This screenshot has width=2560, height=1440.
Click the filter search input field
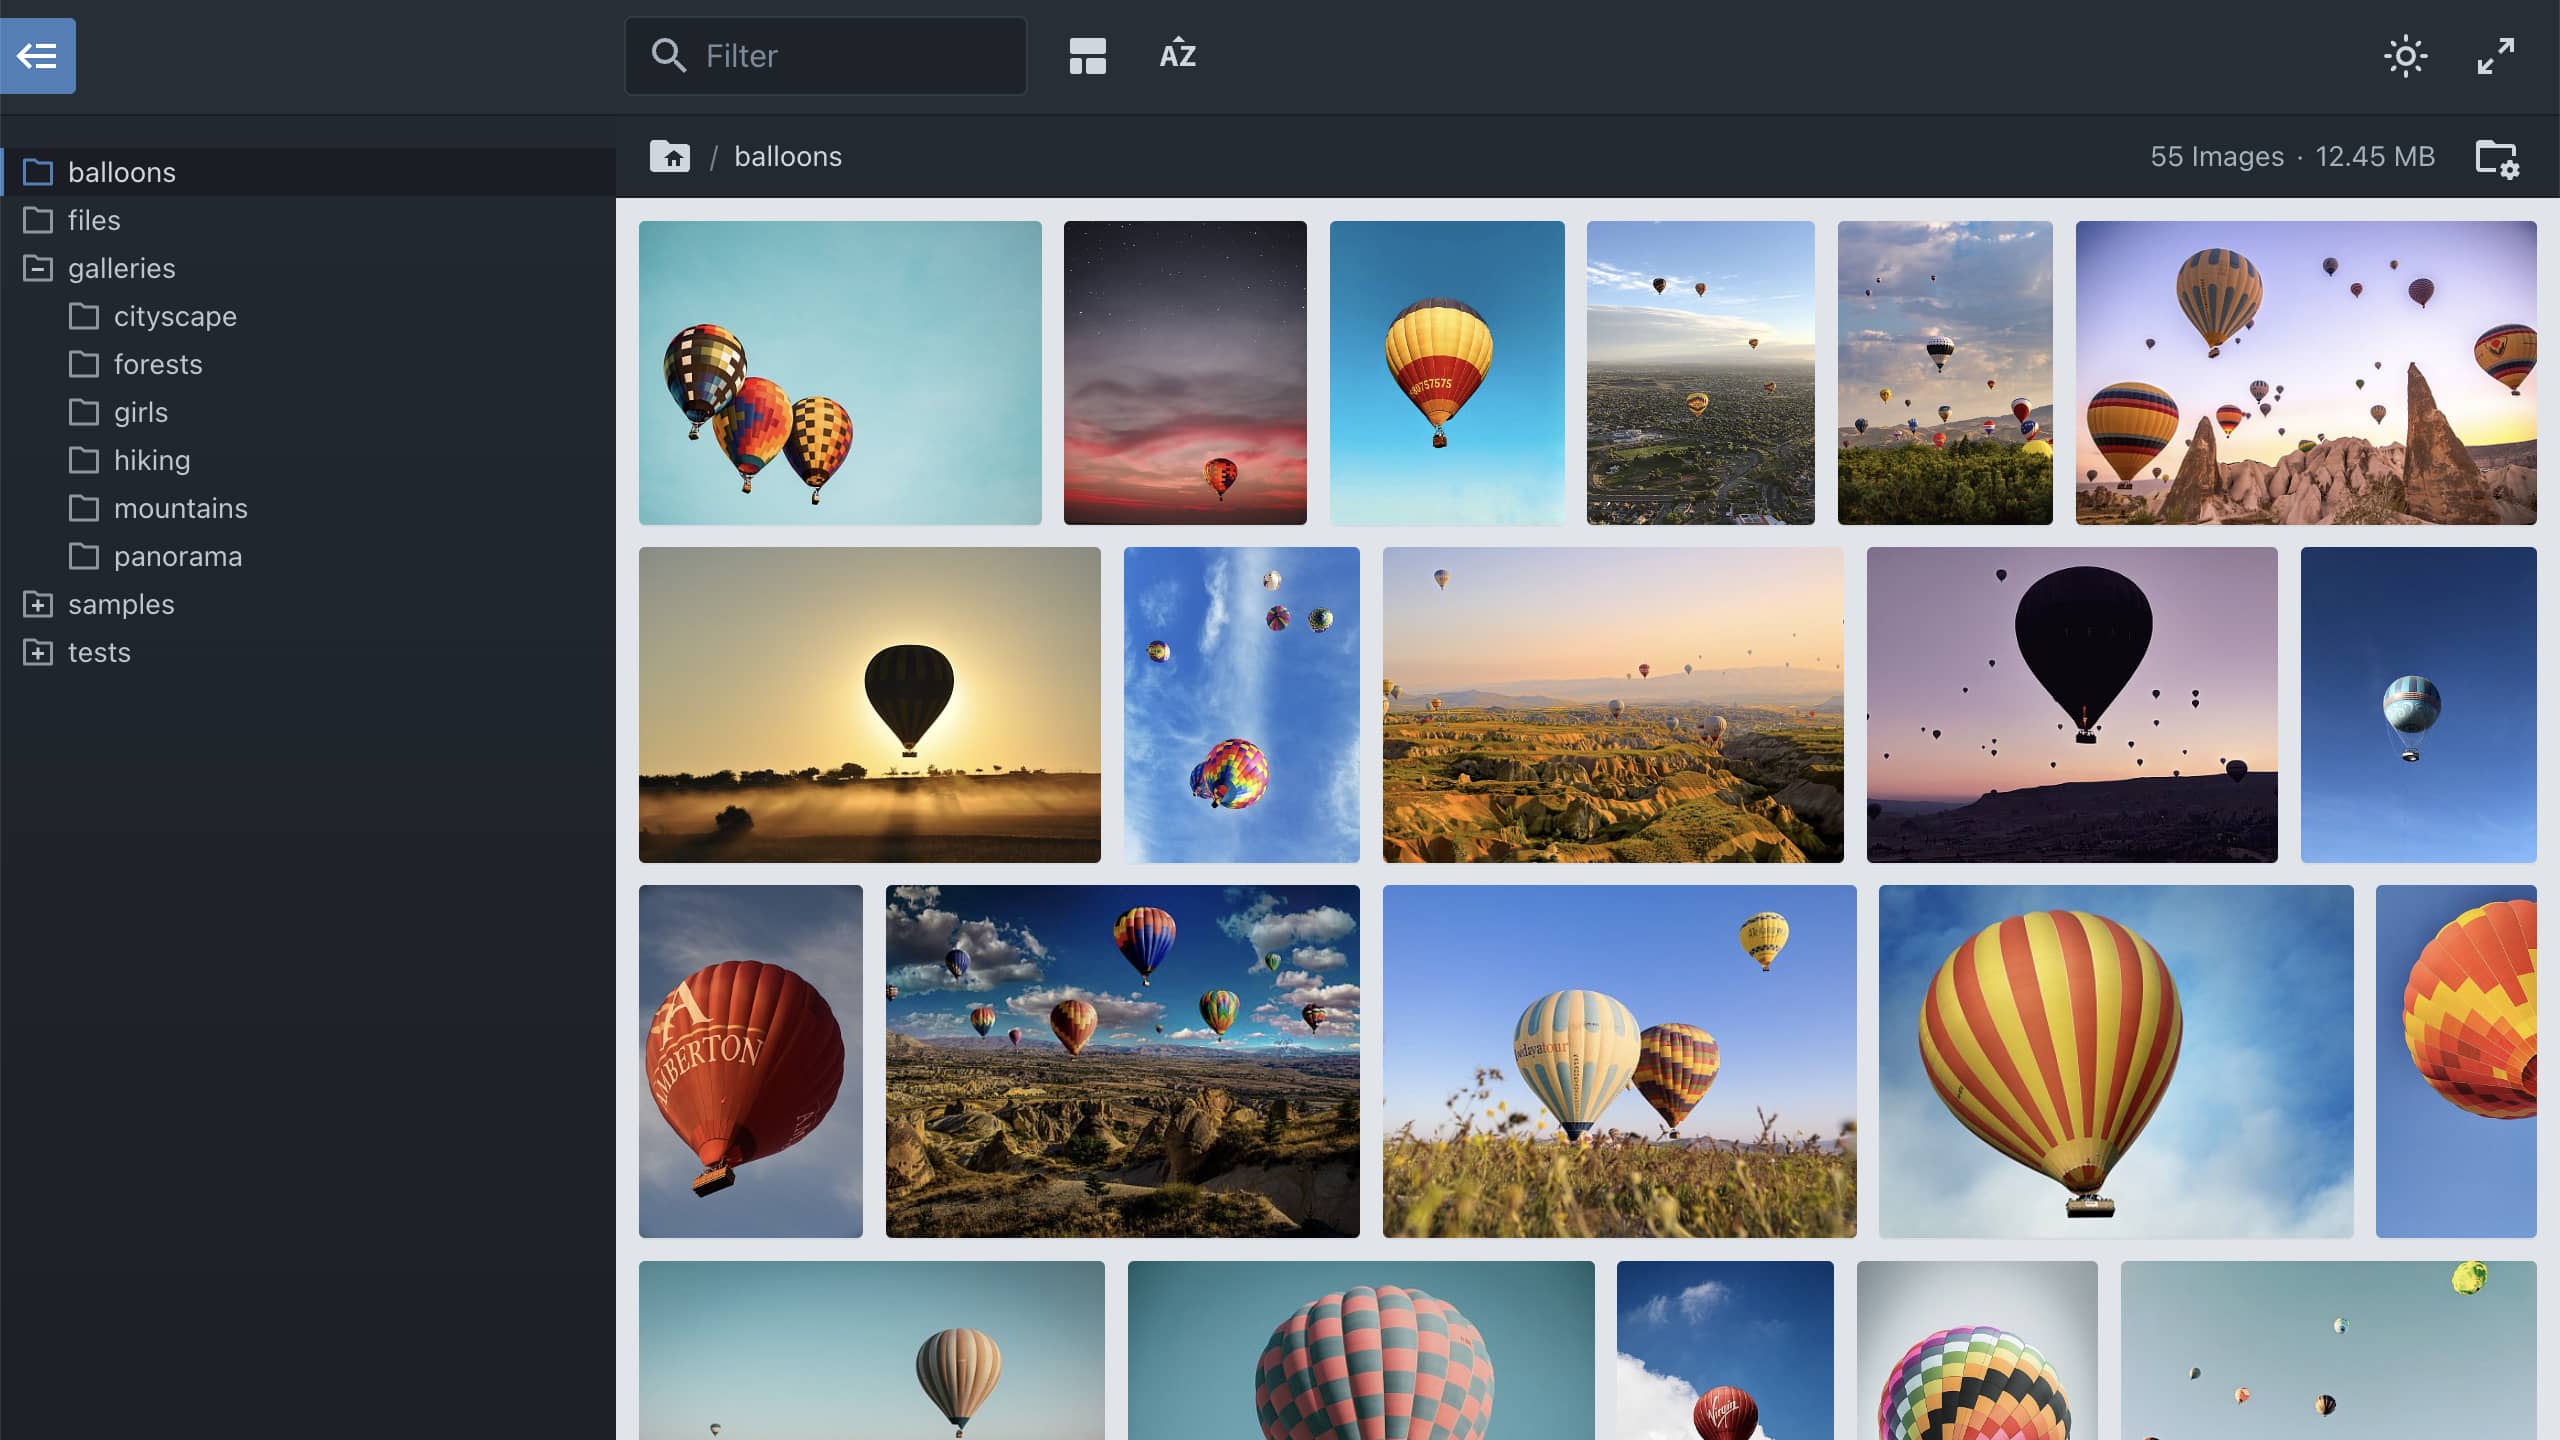coord(828,56)
